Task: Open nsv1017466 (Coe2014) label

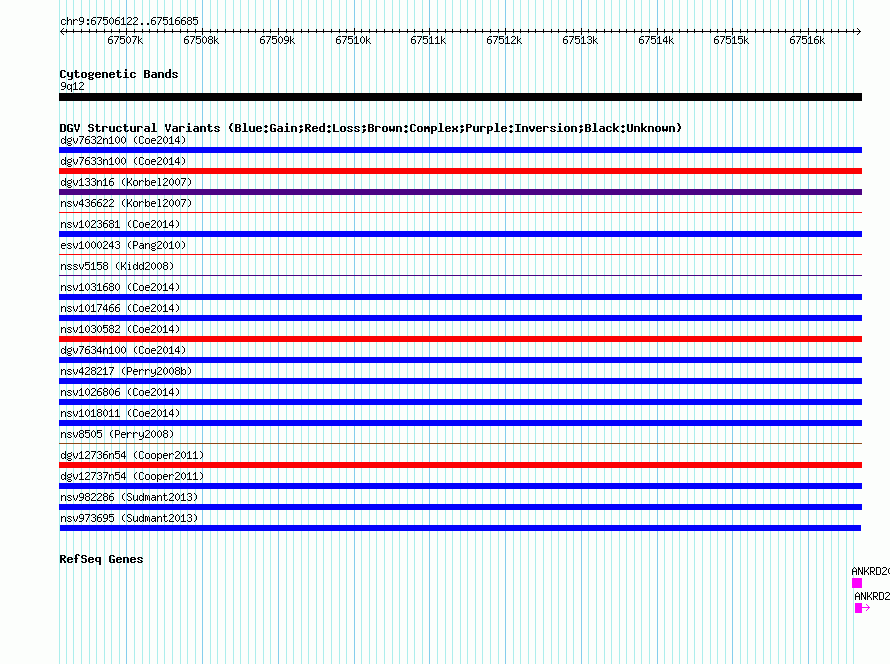Action: coord(120,308)
